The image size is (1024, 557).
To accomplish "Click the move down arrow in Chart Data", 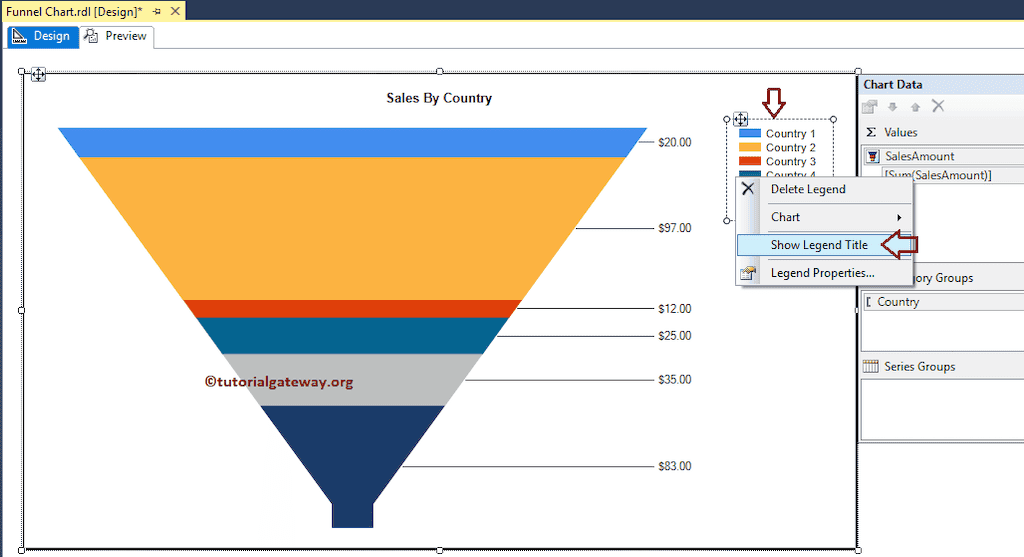I will (x=893, y=107).
